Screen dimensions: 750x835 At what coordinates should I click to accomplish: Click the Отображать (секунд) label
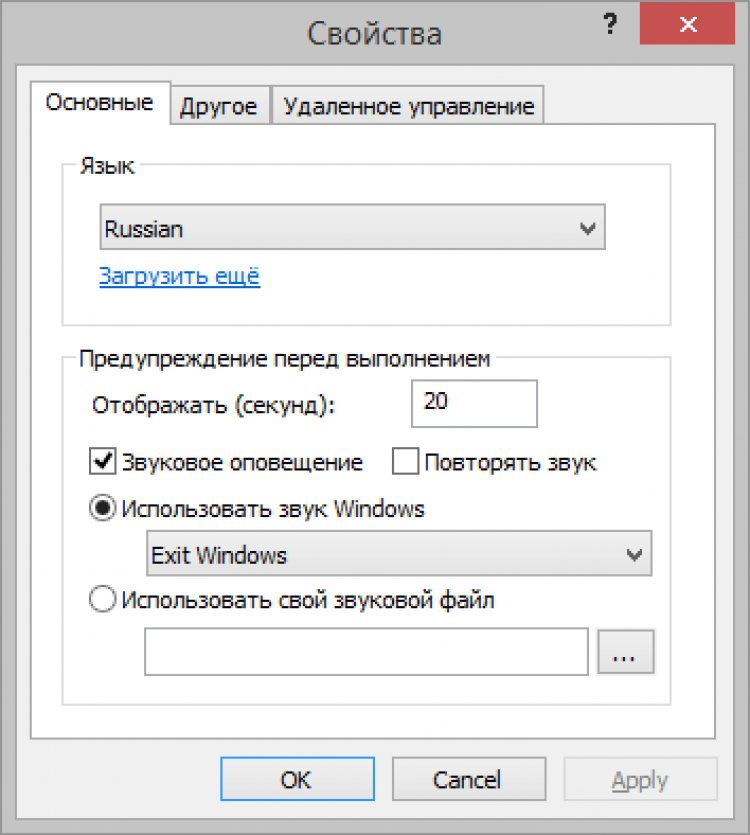point(214,405)
